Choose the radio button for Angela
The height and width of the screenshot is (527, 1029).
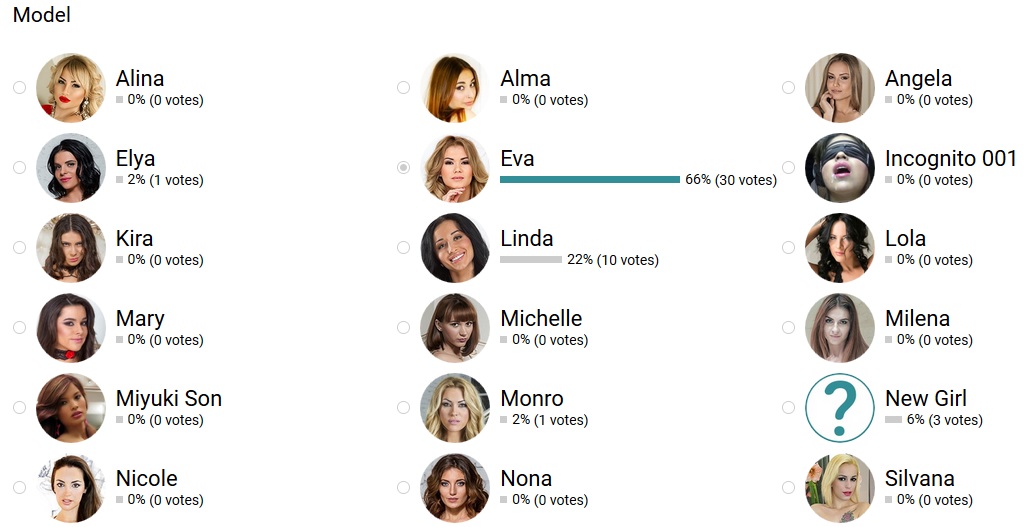[788, 87]
